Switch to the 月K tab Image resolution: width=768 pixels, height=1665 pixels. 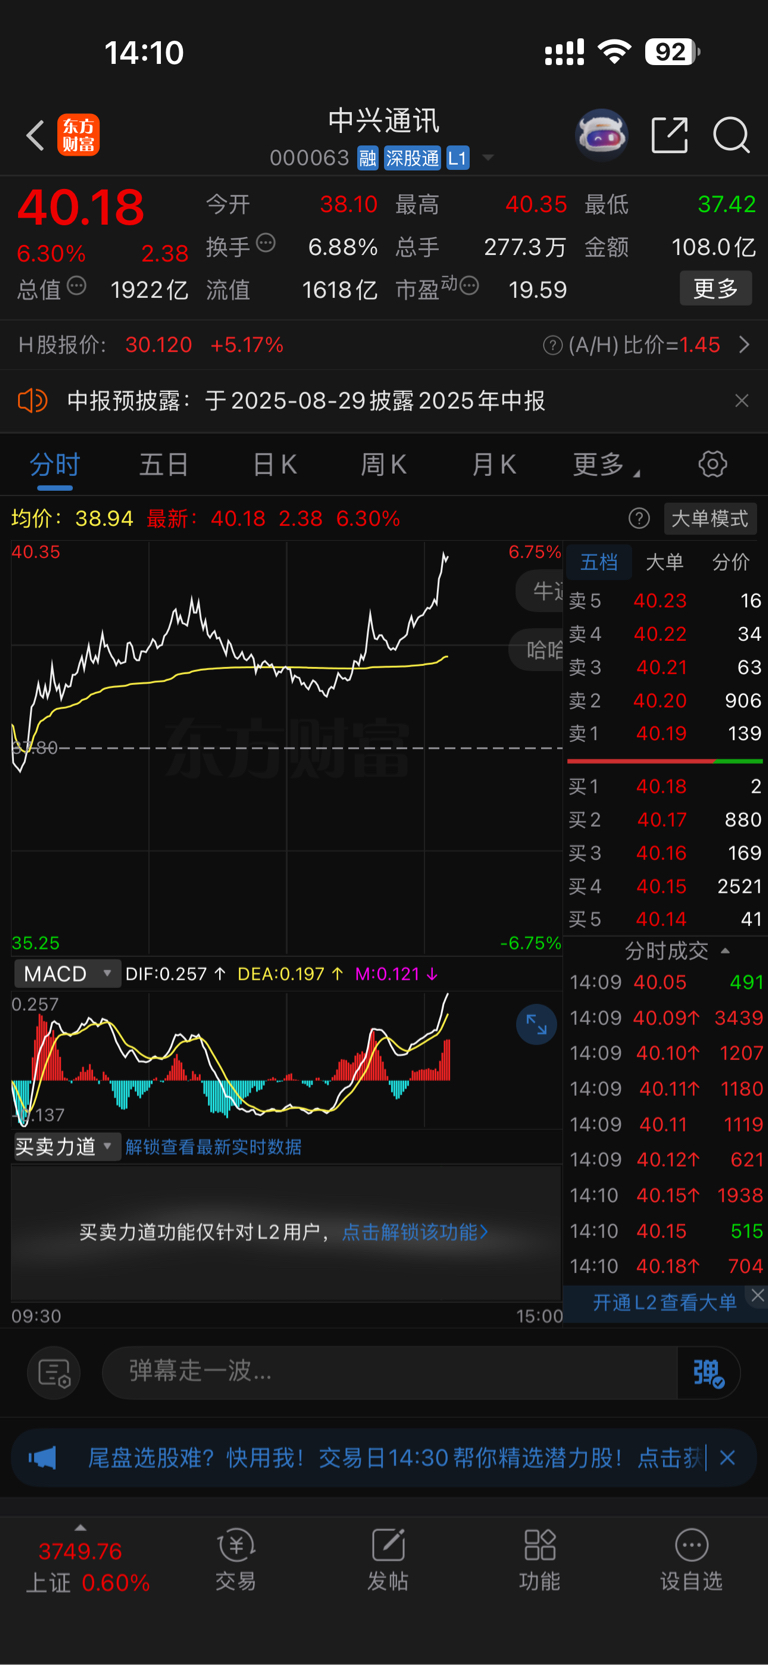[493, 465]
